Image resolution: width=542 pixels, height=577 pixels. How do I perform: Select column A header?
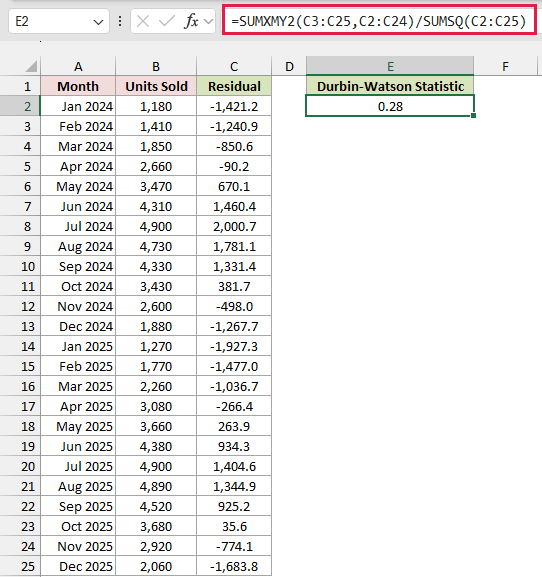coord(78,66)
